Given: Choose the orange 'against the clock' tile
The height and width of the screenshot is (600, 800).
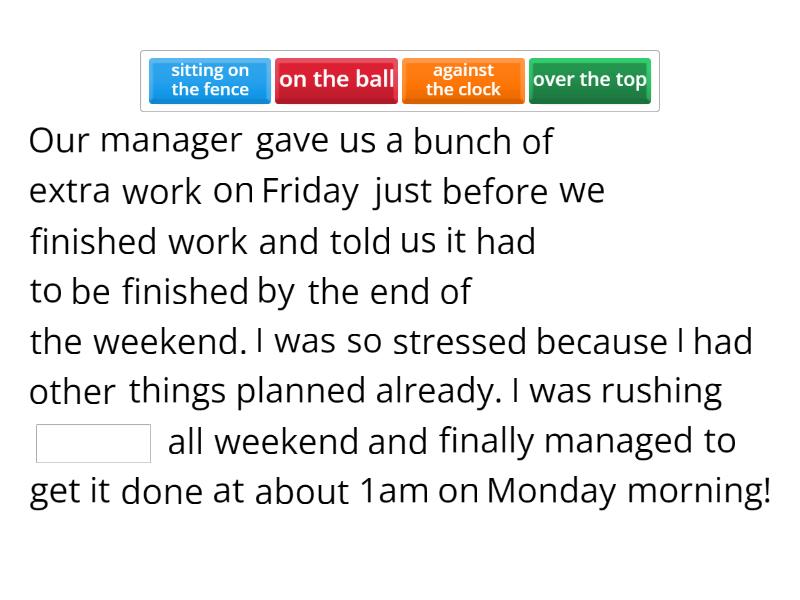Looking at the screenshot, I should click(463, 80).
